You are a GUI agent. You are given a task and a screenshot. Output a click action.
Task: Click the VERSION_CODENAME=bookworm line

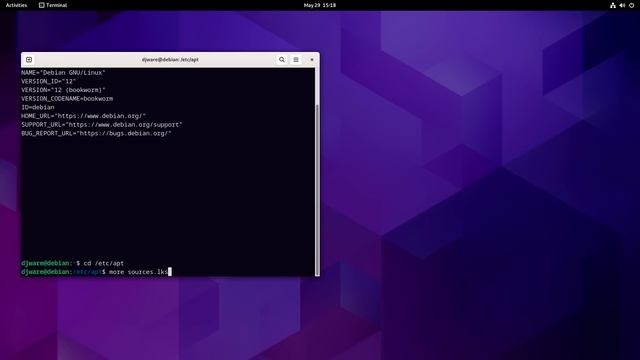click(x=67, y=99)
